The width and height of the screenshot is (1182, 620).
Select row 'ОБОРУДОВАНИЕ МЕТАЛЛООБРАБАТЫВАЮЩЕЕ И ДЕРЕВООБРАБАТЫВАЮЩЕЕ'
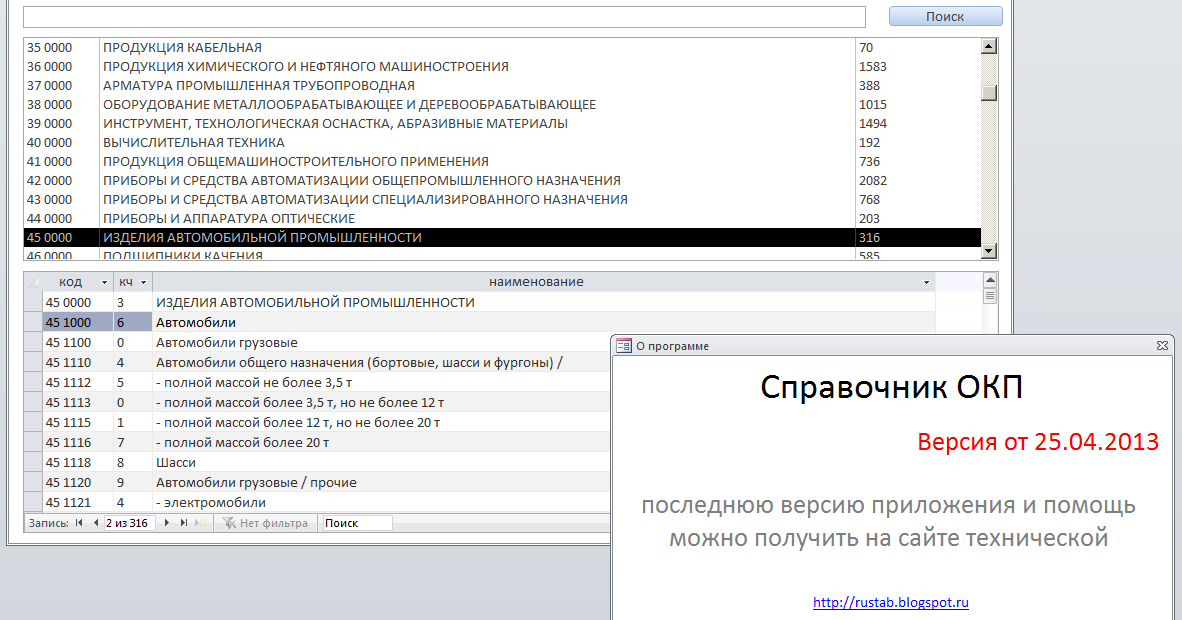tap(502, 104)
